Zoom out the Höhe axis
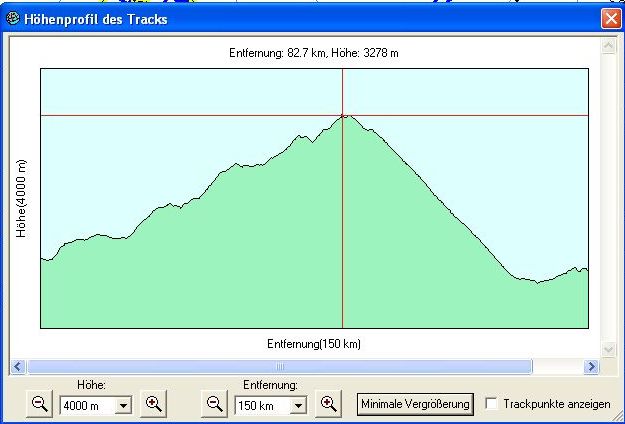This screenshot has height=424, width=625. [x=40, y=404]
